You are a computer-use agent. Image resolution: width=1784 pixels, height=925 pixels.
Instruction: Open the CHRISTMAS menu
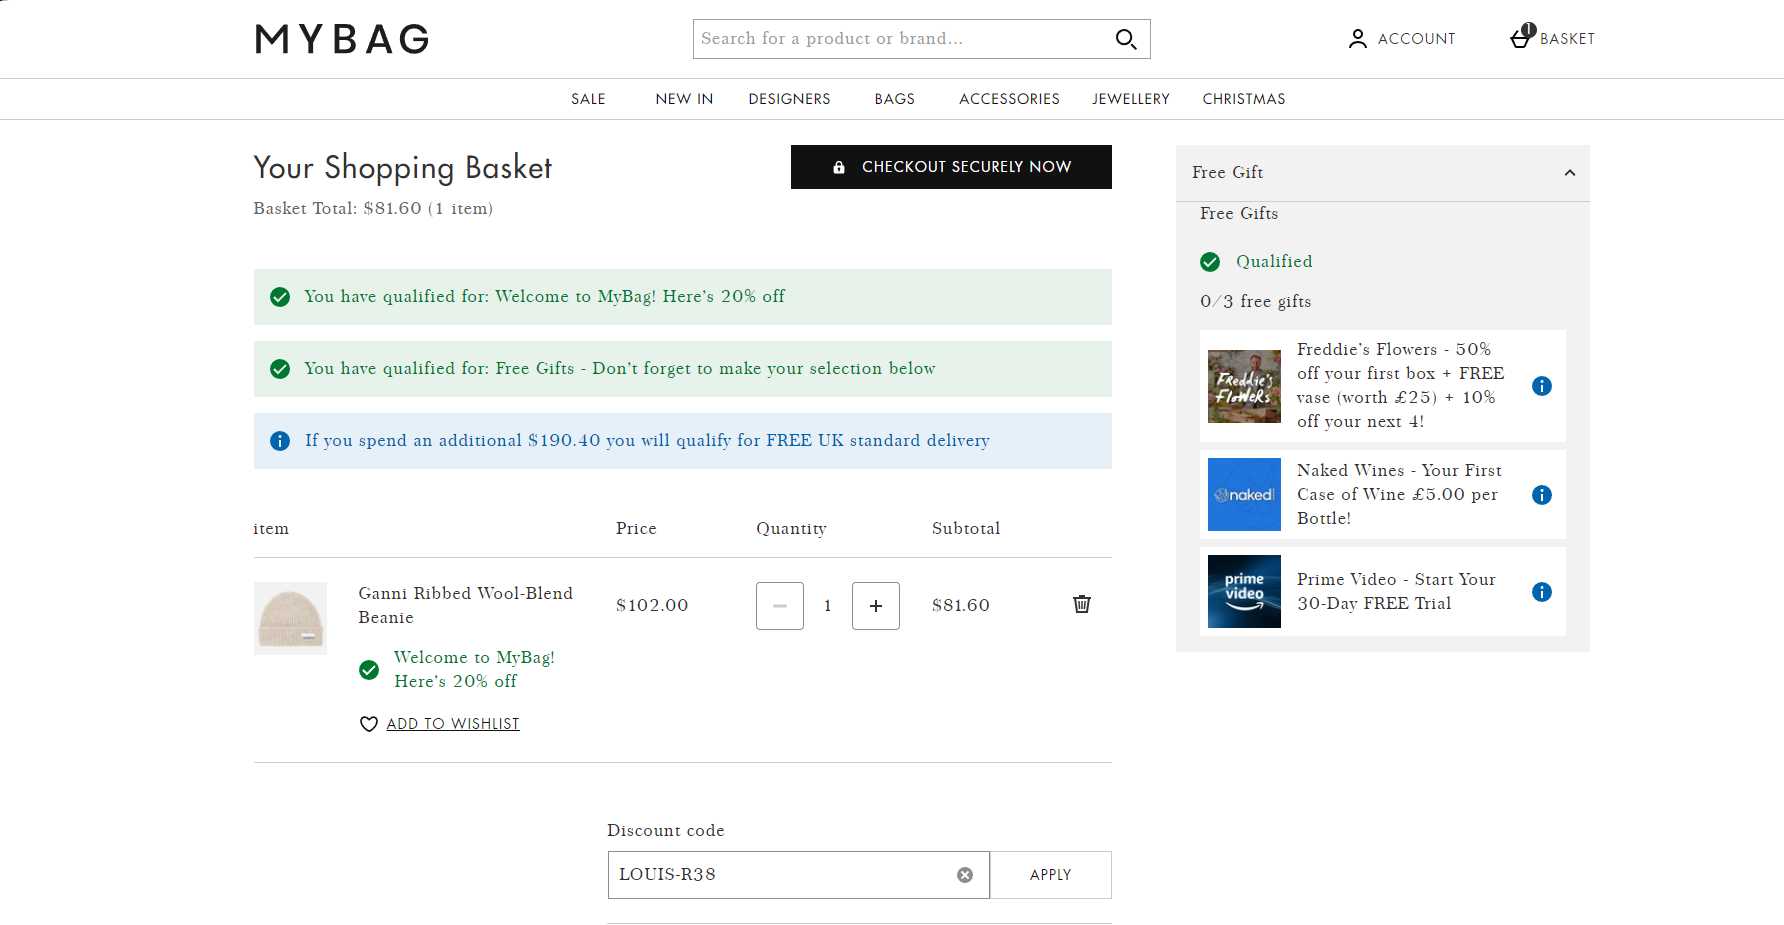click(1244, 99)
